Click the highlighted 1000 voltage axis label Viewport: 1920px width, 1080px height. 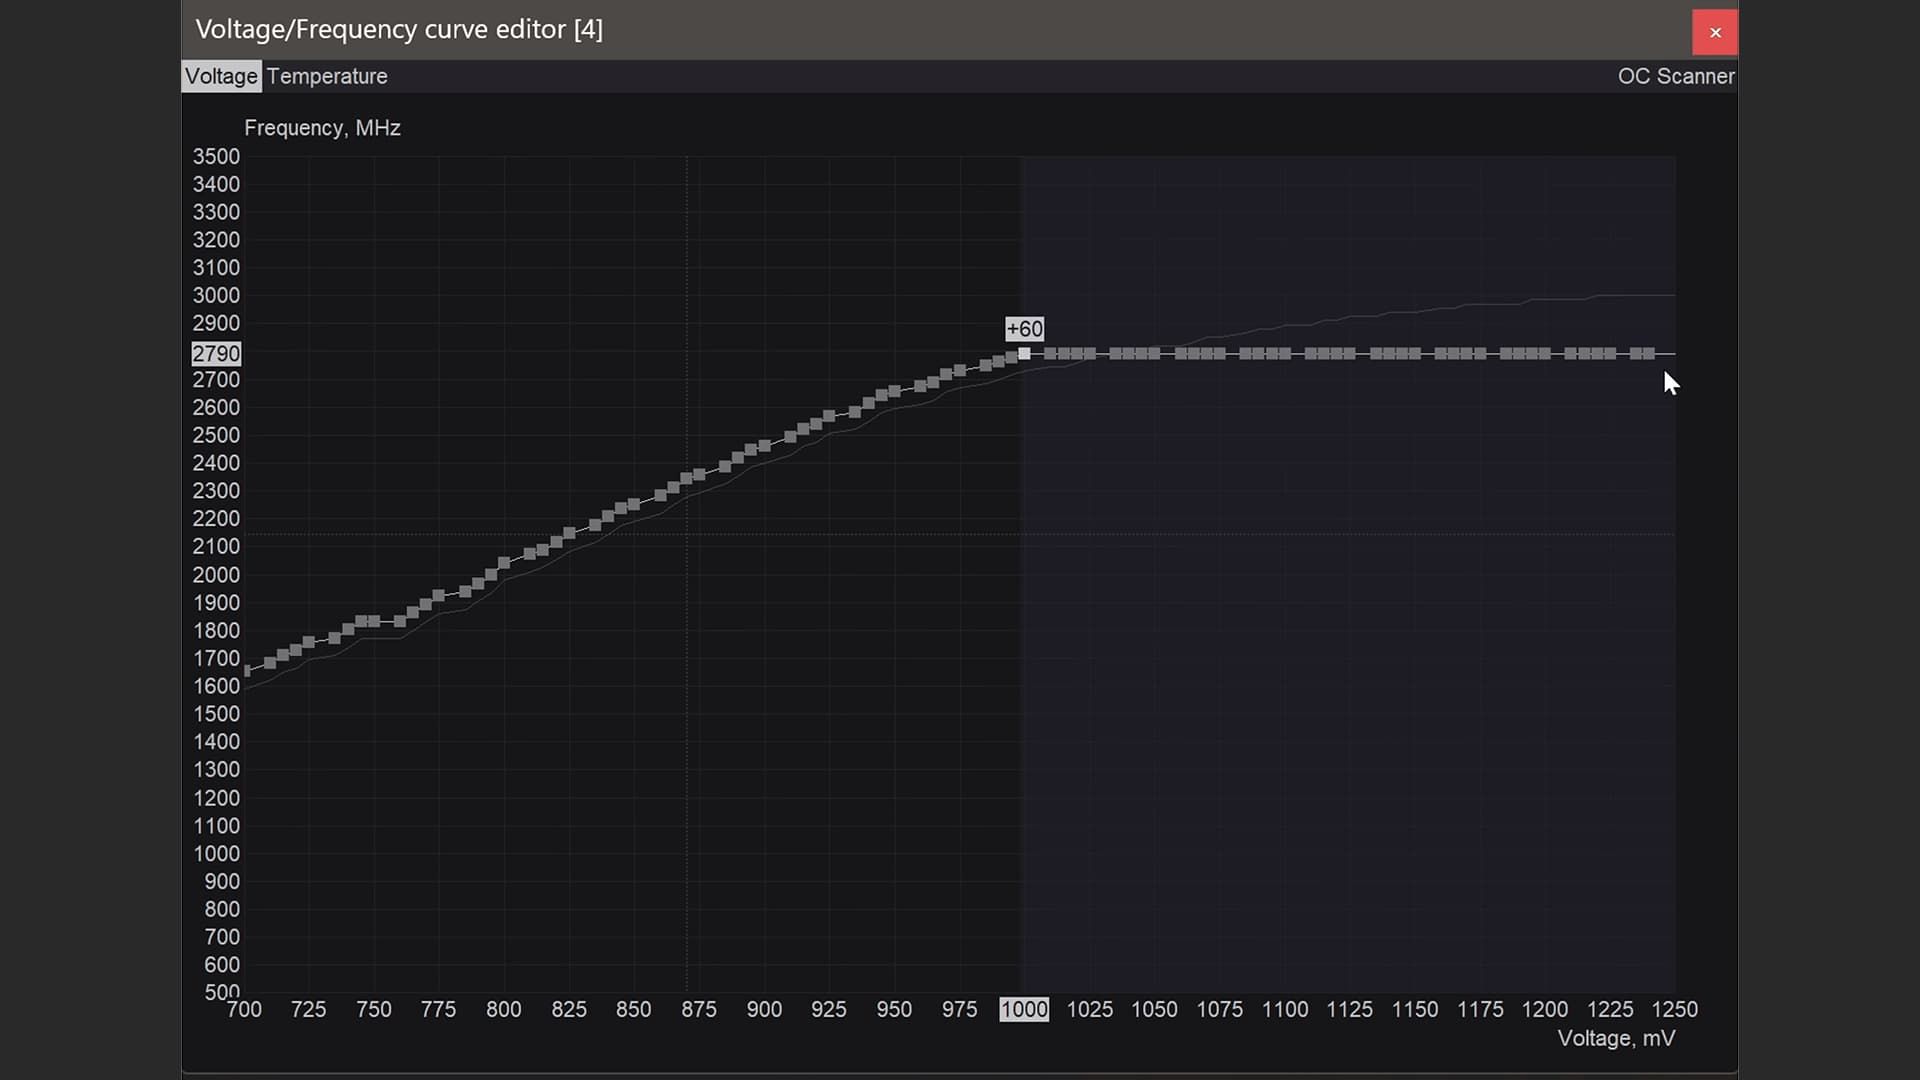tap(1024, 1010)
